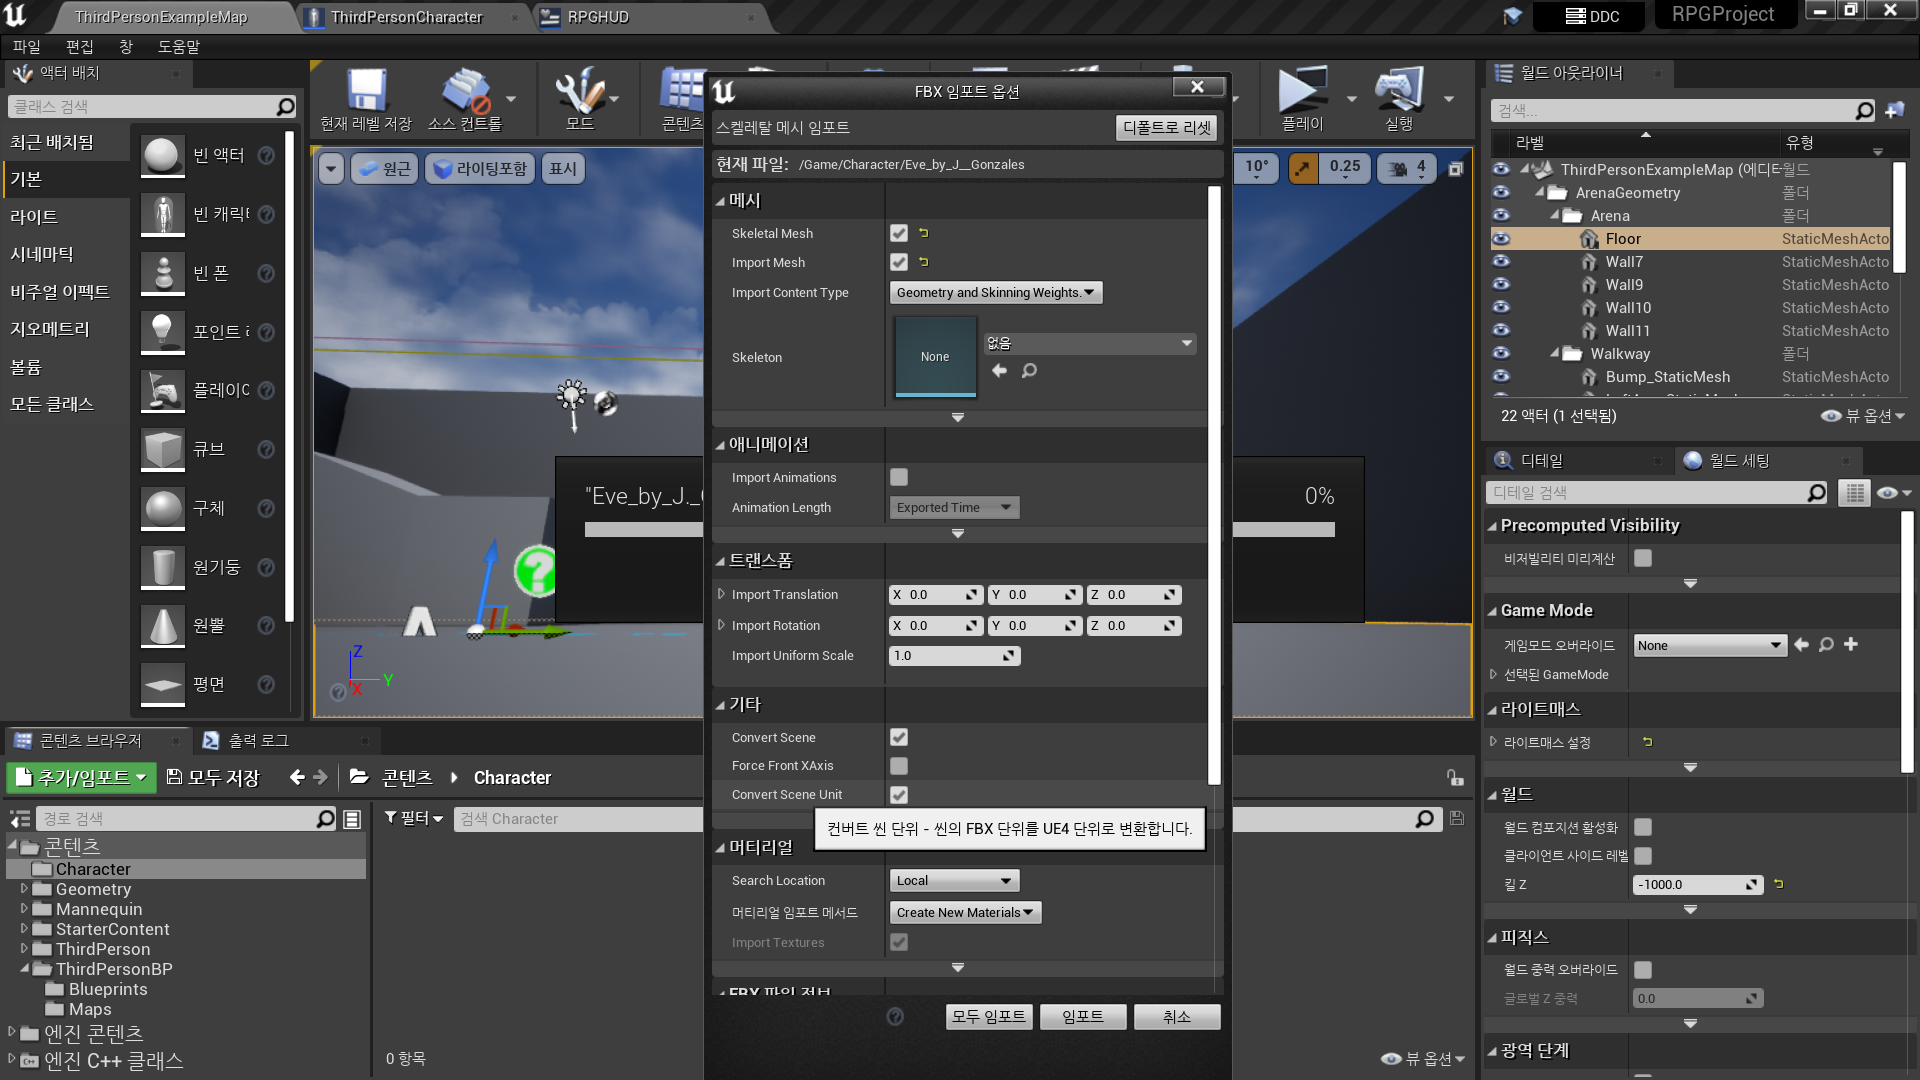Open the Source Control toolbar icon
This screenshot has height=1080, width=1920.
465,91
